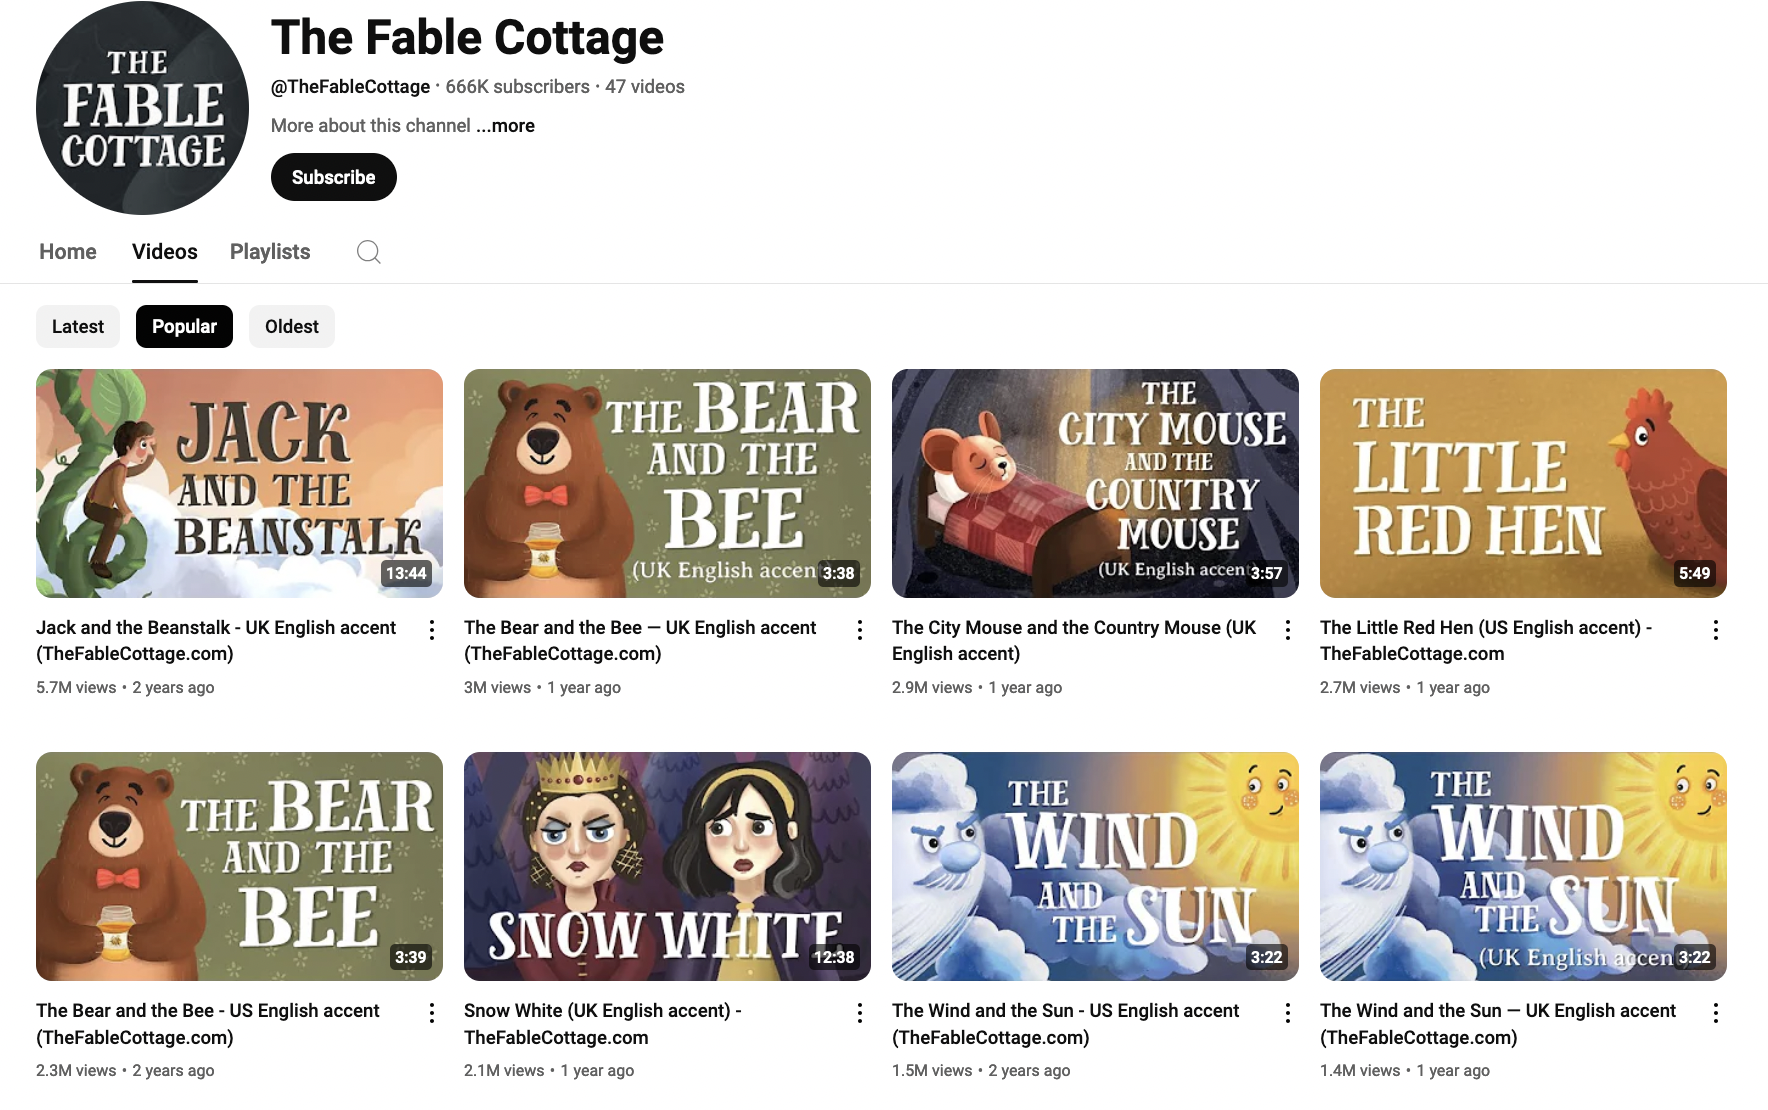Open title The Wind and the Sun — UK English

(x=1498, y=1024)
